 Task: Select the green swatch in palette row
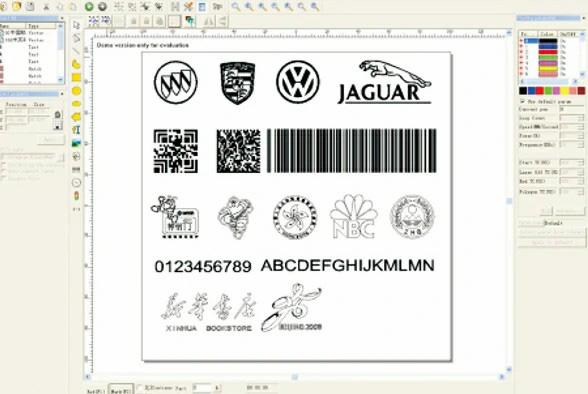[548, 91]
